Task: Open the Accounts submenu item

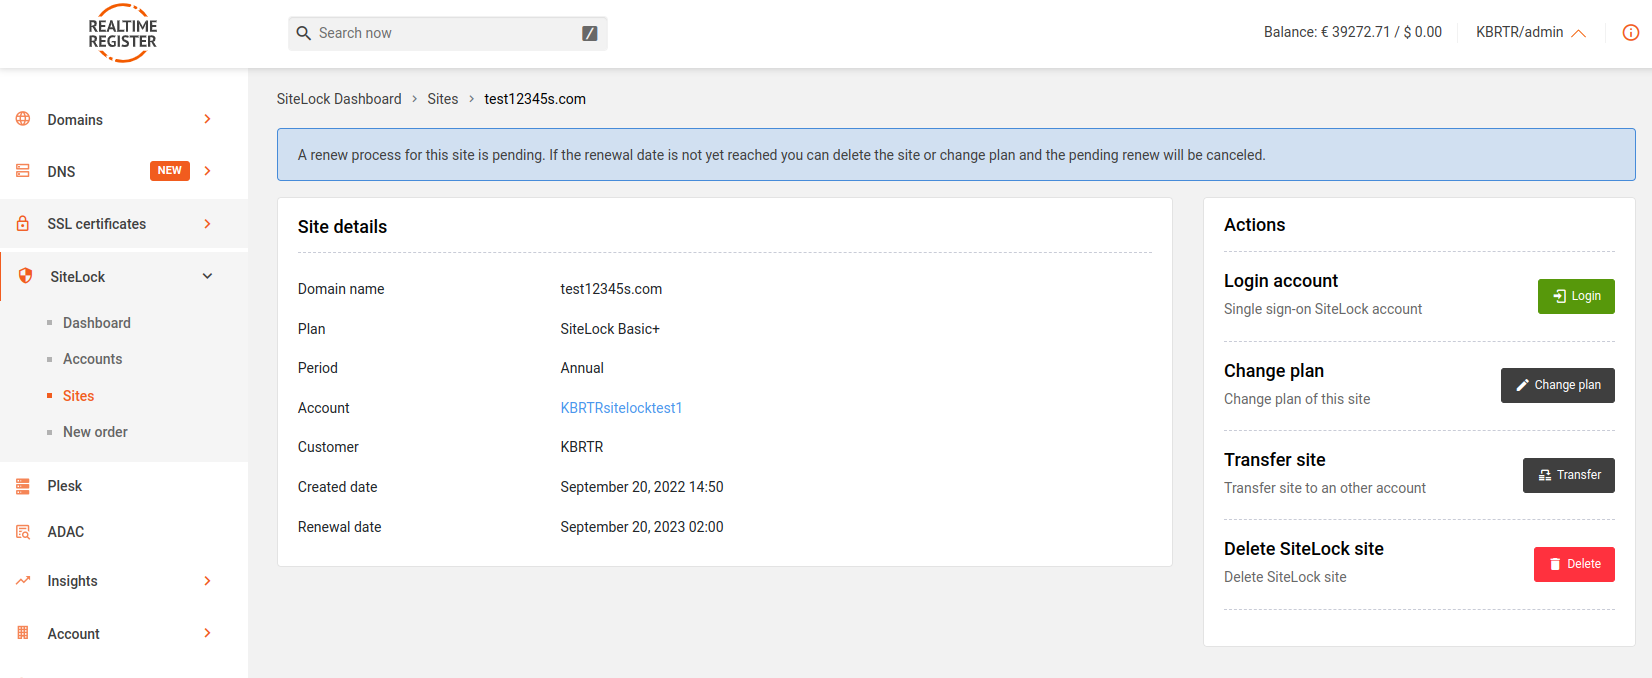Action: tap(92, 359)
